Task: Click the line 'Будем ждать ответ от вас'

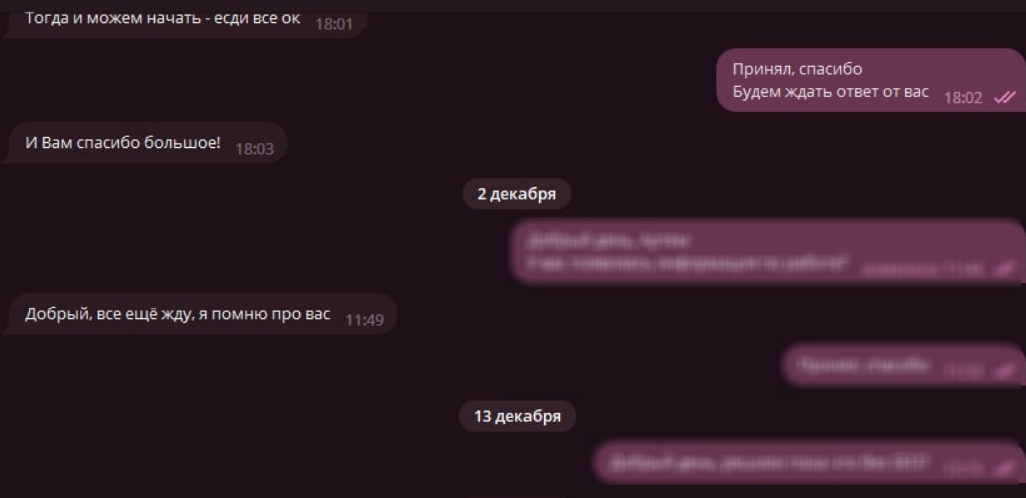Action: point(830,92)
